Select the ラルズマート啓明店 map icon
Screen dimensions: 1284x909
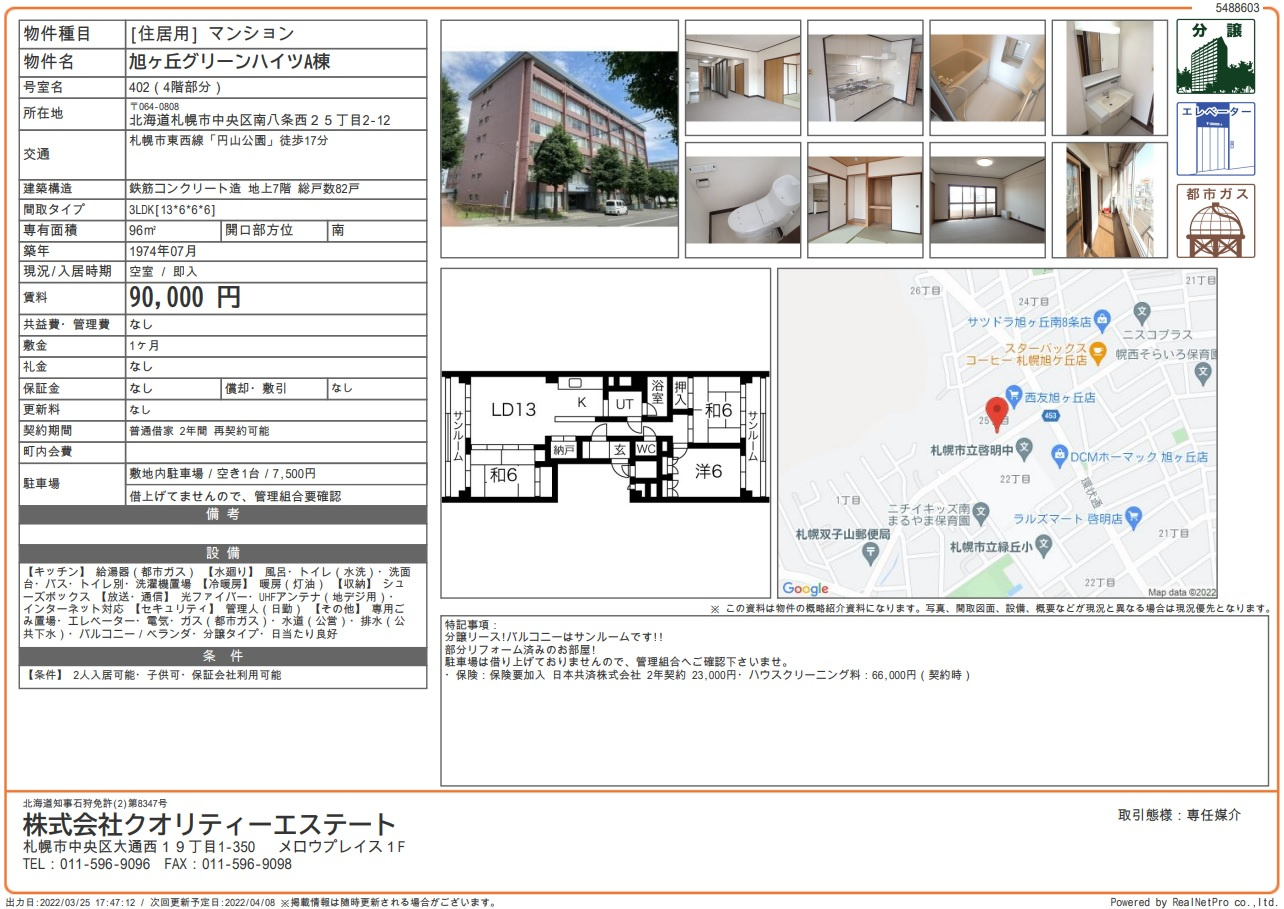coord(1133,518)
